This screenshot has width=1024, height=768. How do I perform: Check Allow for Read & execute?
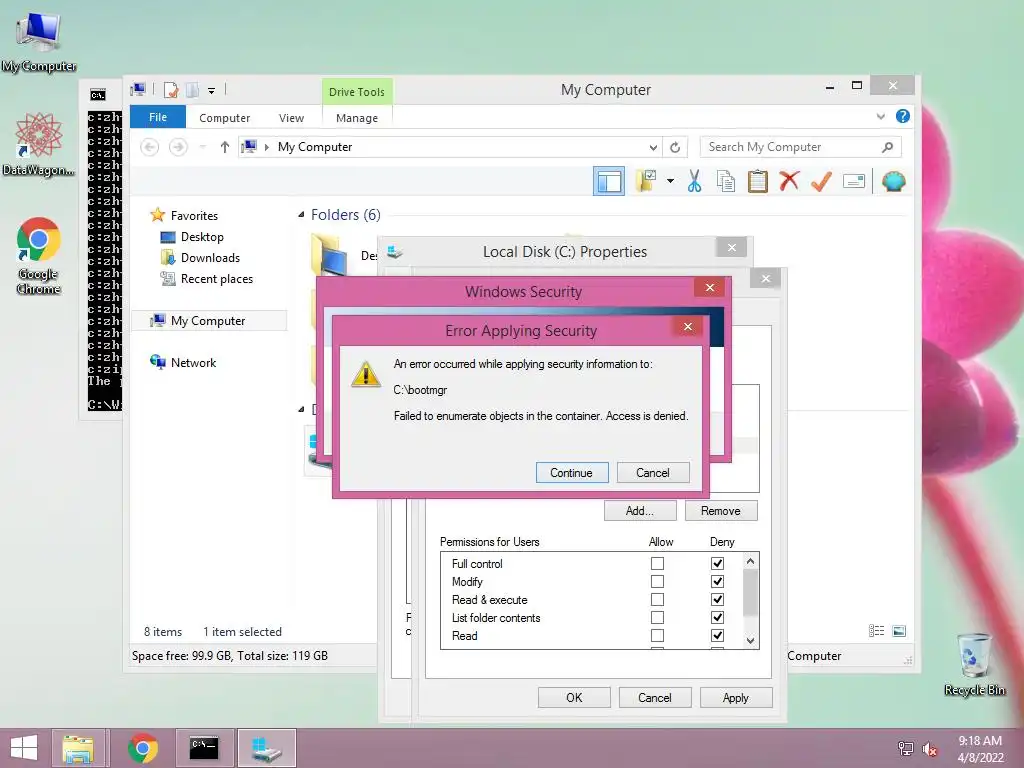click(658, 600)
